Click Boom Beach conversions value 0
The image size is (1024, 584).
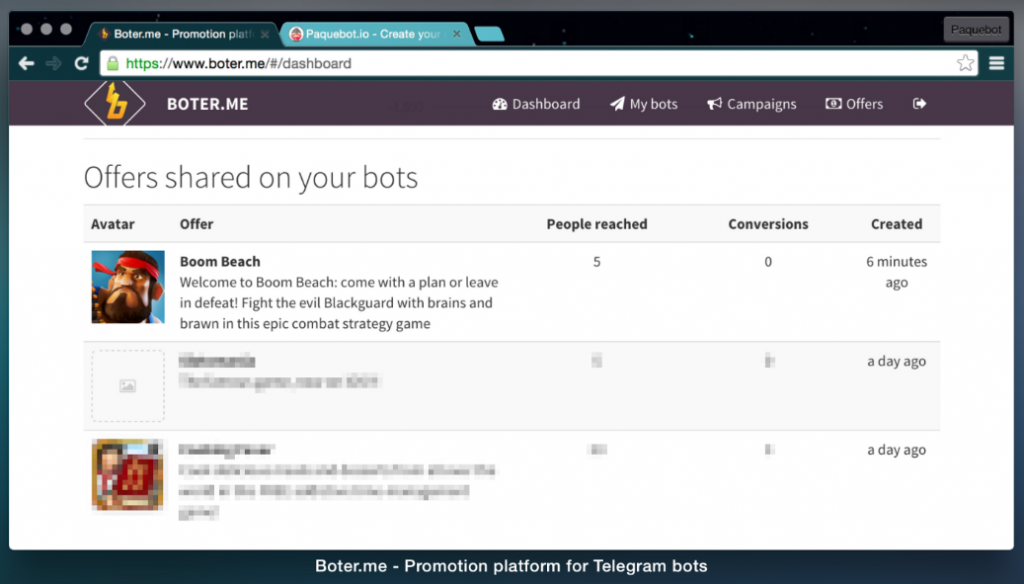768,261
